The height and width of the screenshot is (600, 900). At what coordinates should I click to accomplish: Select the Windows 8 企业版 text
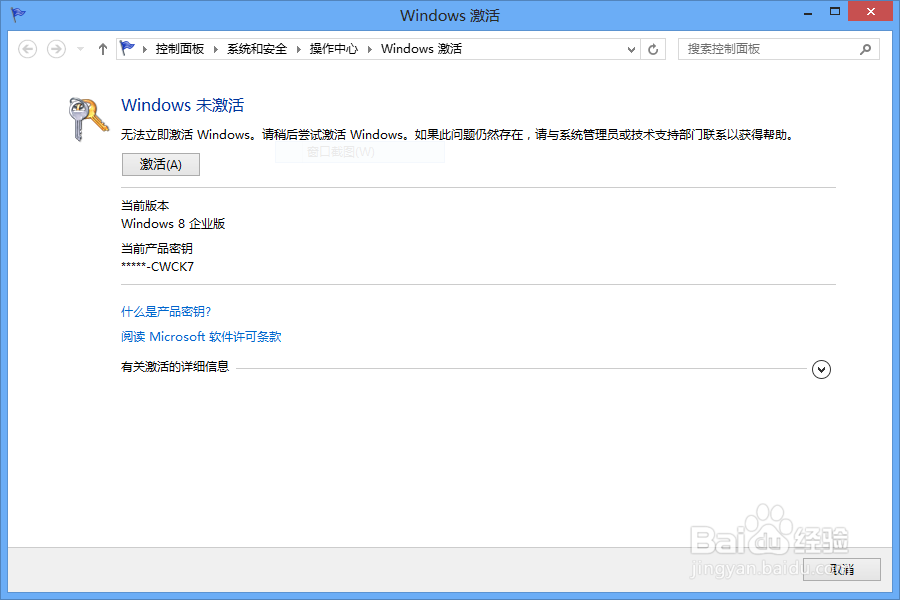click(173, 223)
